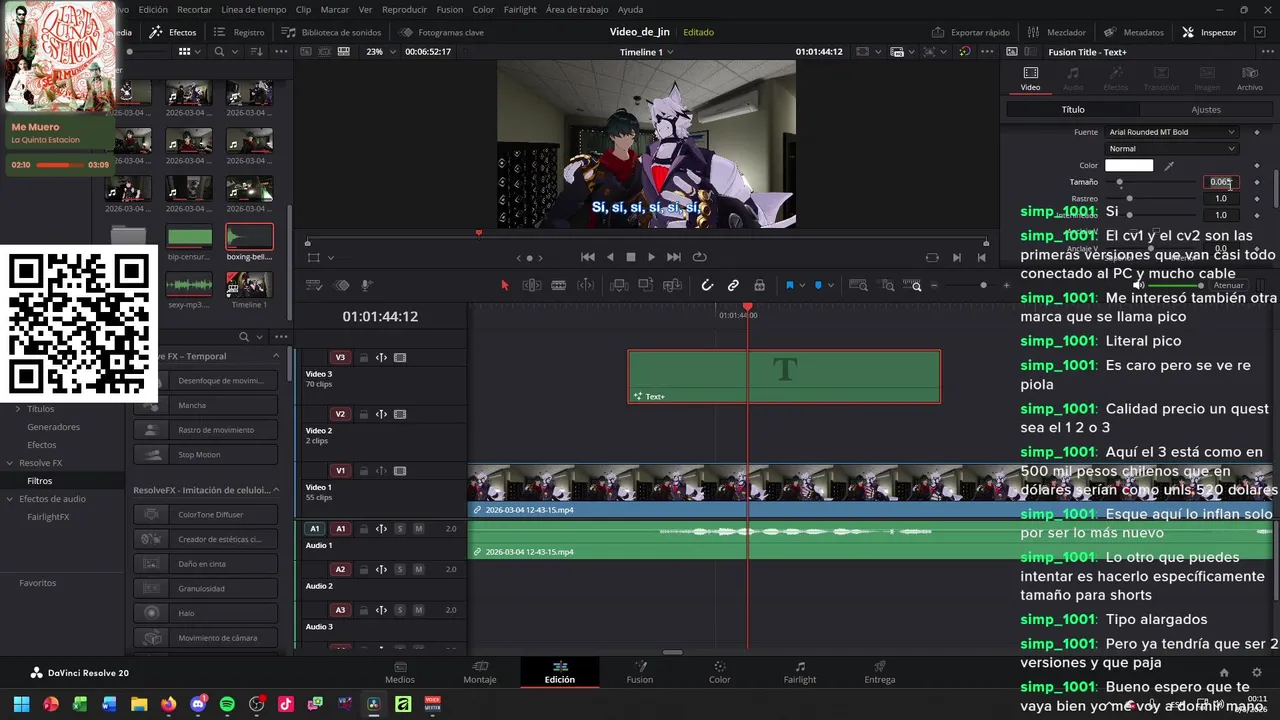Go to last frame playback button

673,257
